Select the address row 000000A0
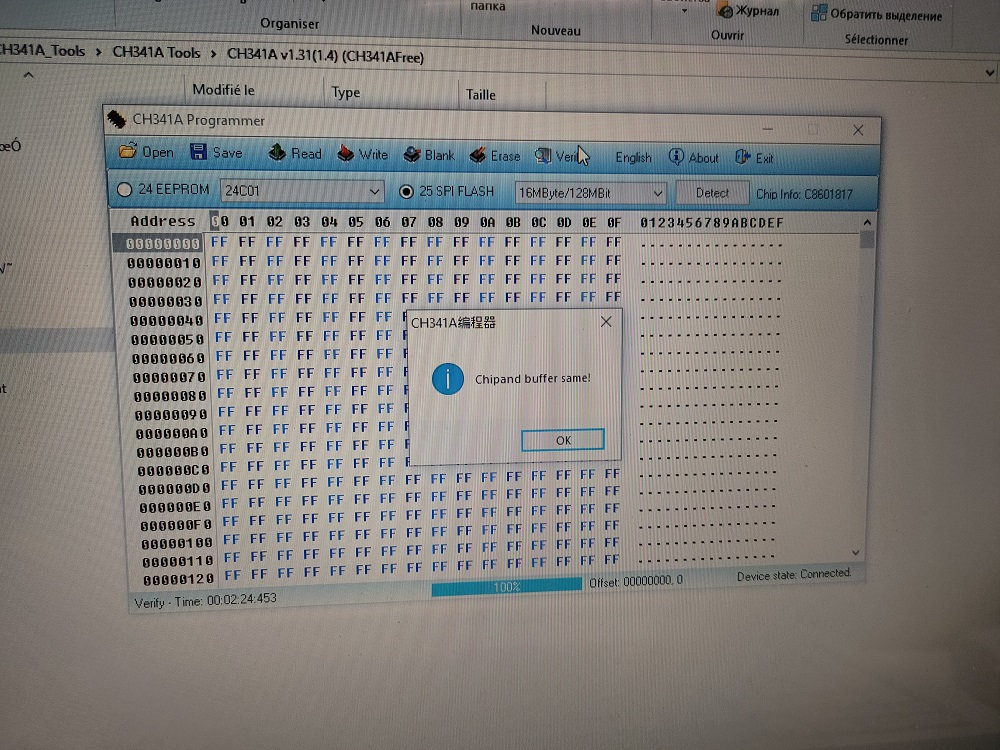Viewport: 1000px width, 750px height. point(172,433)
